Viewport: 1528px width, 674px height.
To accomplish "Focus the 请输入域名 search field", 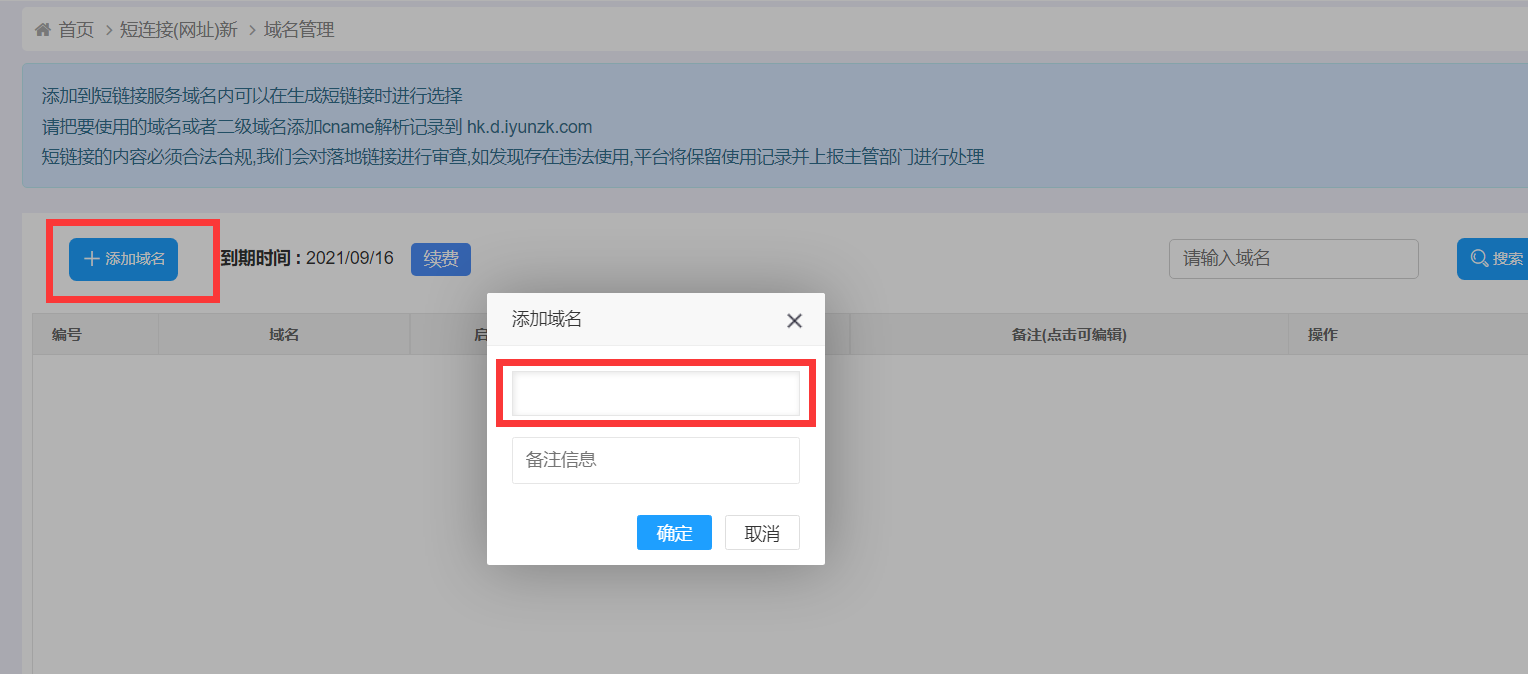I will point(1294,259).
